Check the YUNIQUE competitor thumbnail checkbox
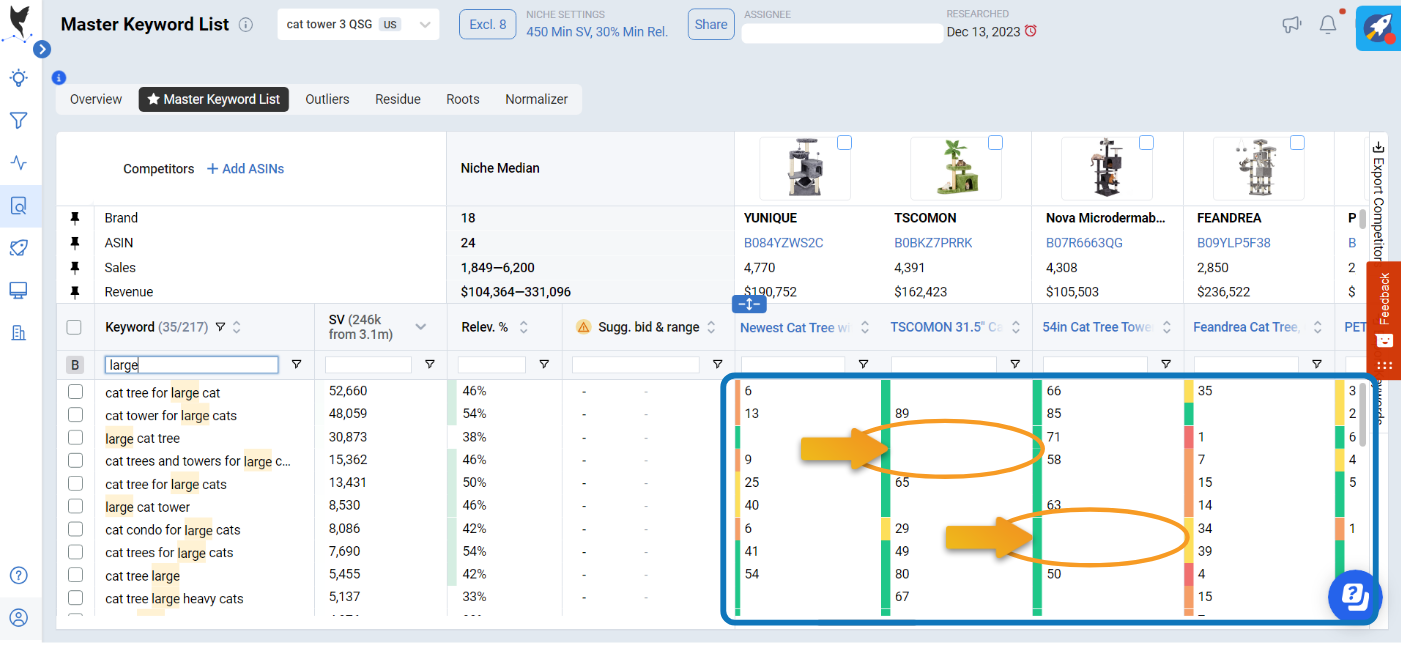 point(844,142)
